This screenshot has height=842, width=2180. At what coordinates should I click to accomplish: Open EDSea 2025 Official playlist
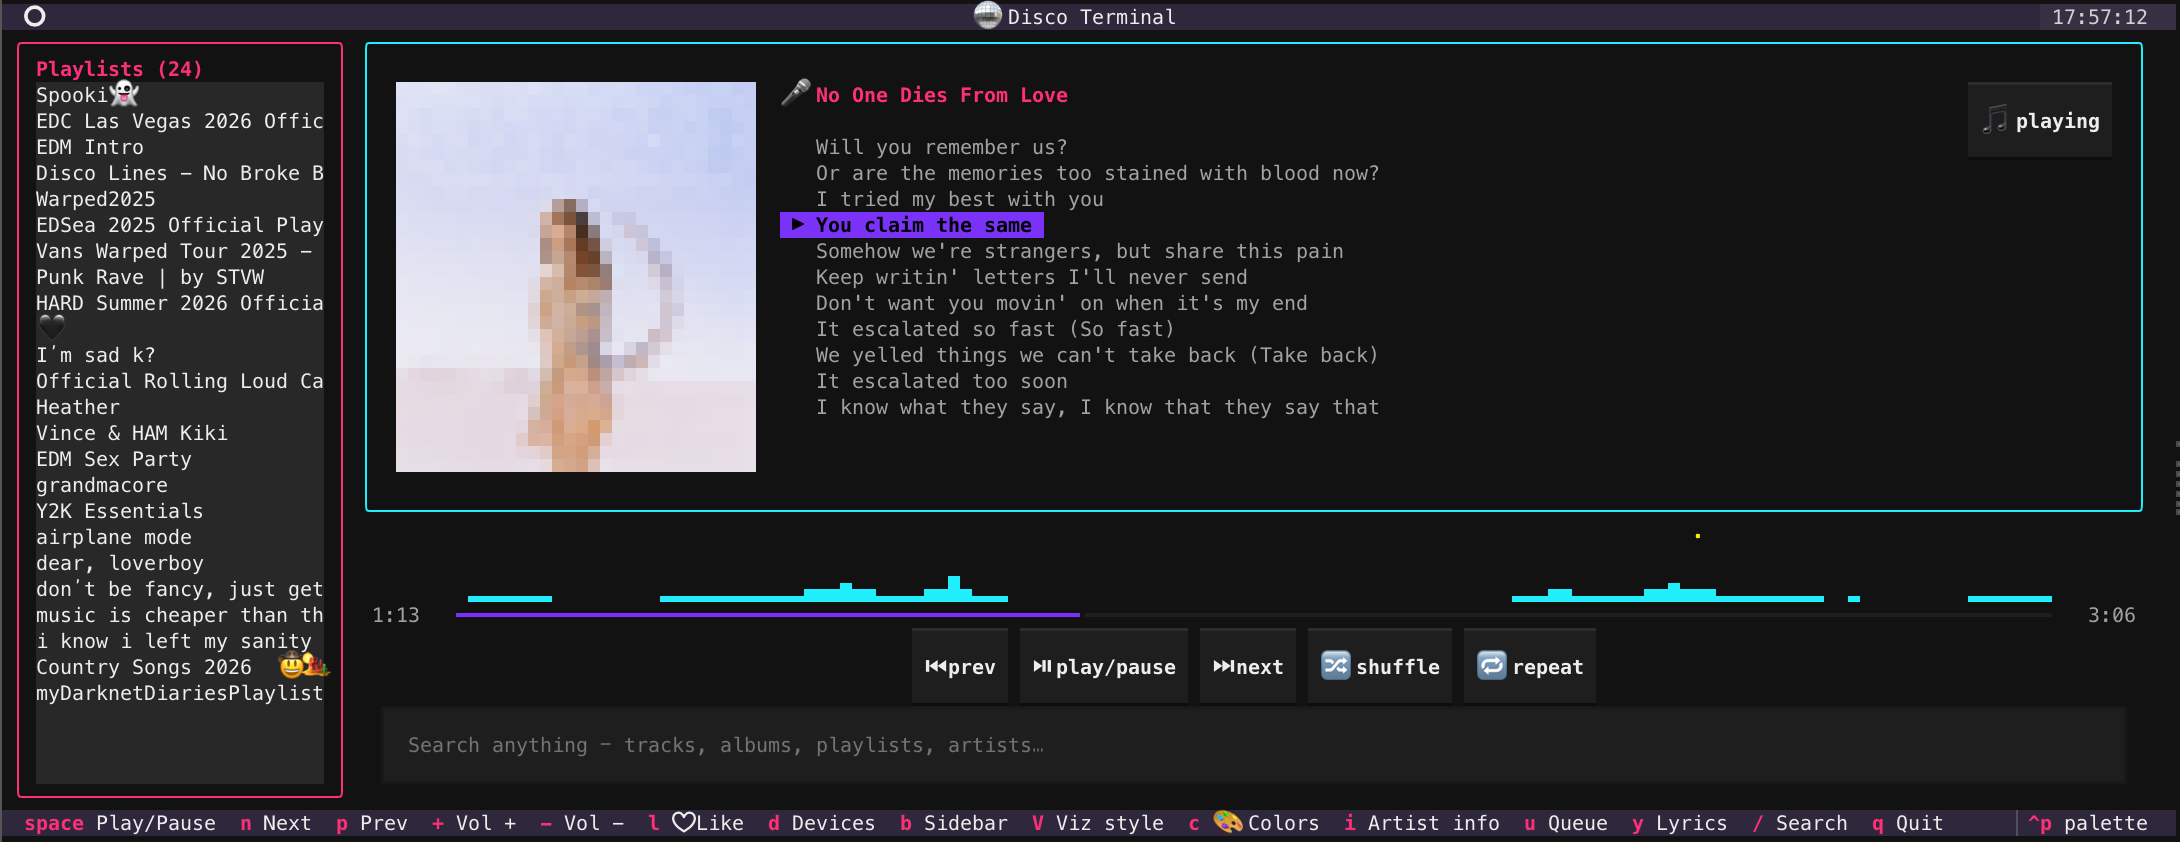tap(180, 225)
